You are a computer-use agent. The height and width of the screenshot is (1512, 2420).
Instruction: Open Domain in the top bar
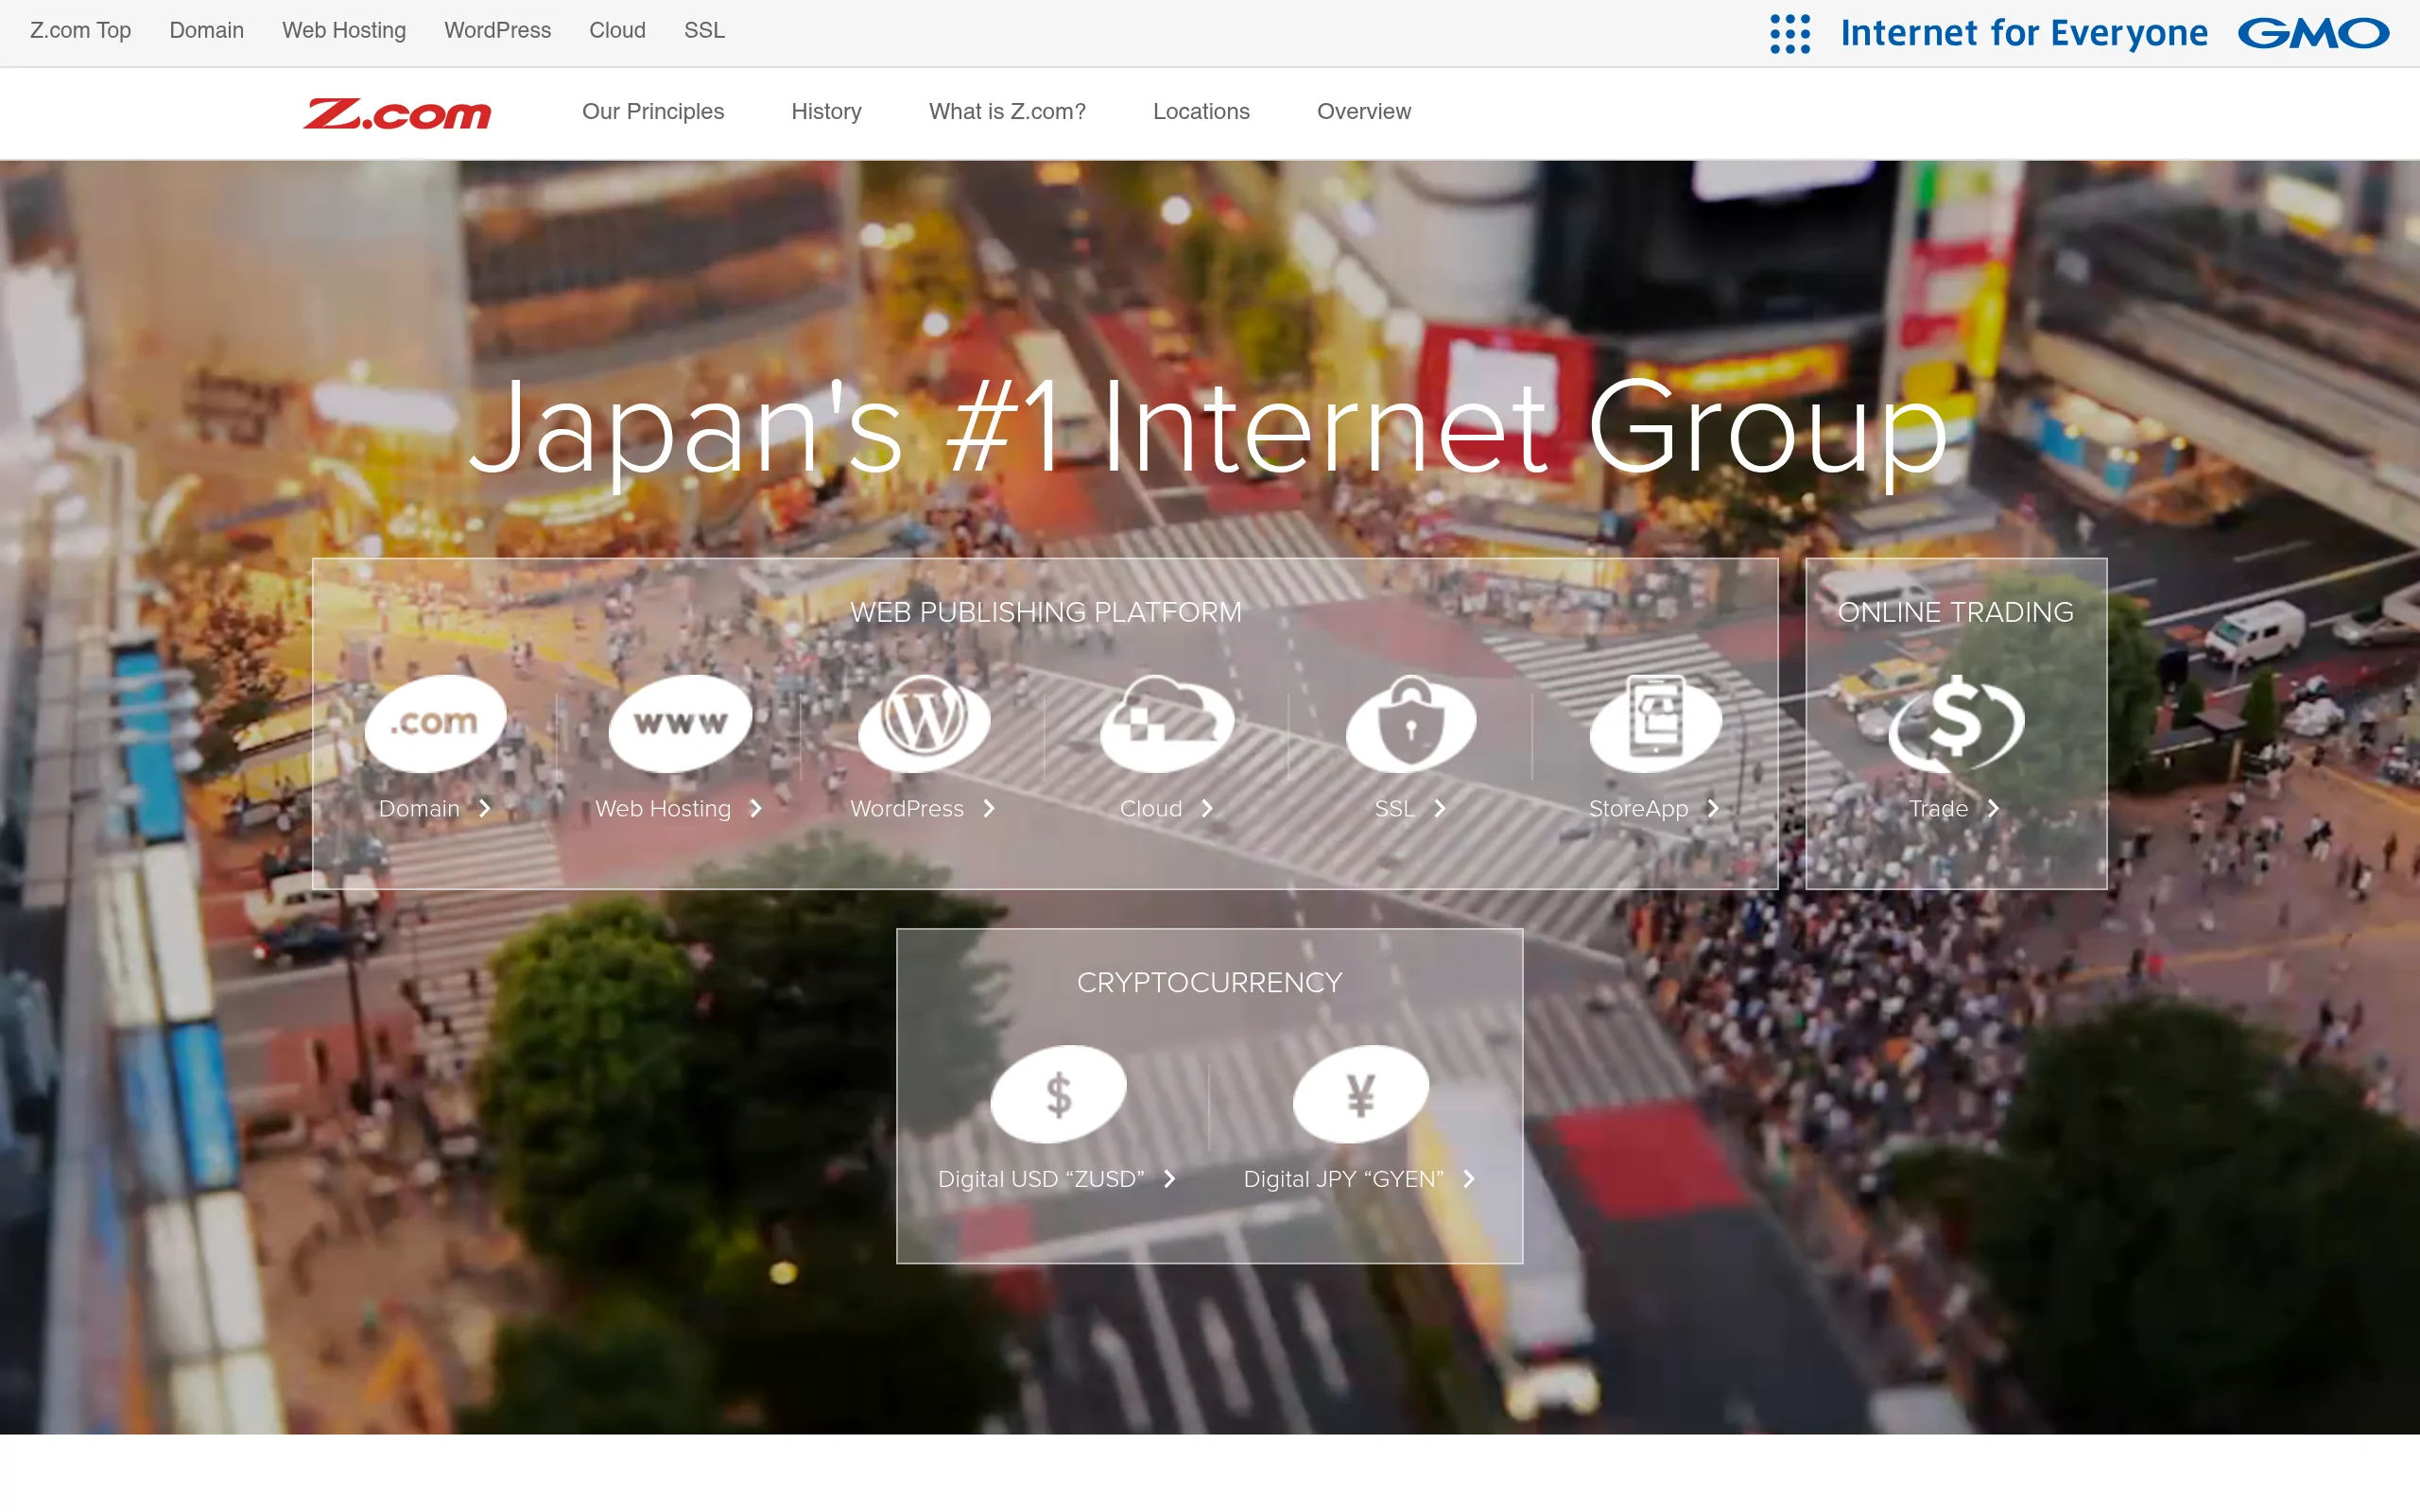(x=206, y=31)
